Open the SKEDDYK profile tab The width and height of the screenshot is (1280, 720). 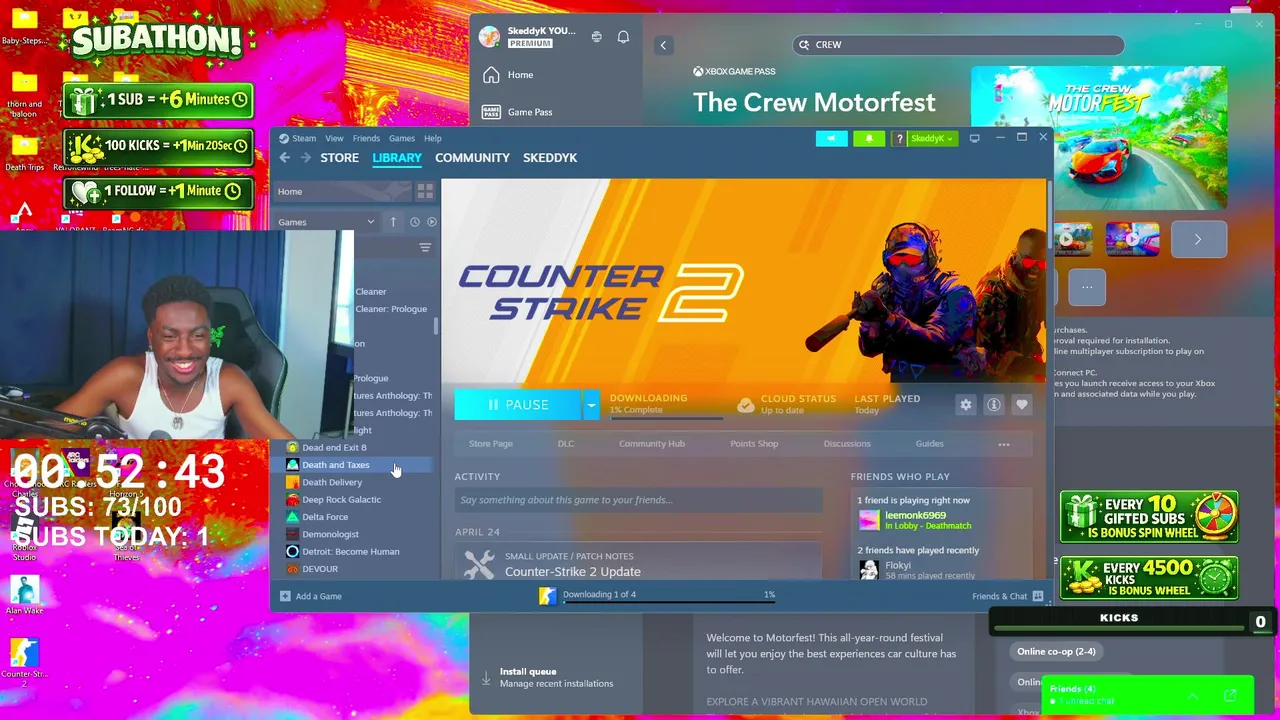550,158
